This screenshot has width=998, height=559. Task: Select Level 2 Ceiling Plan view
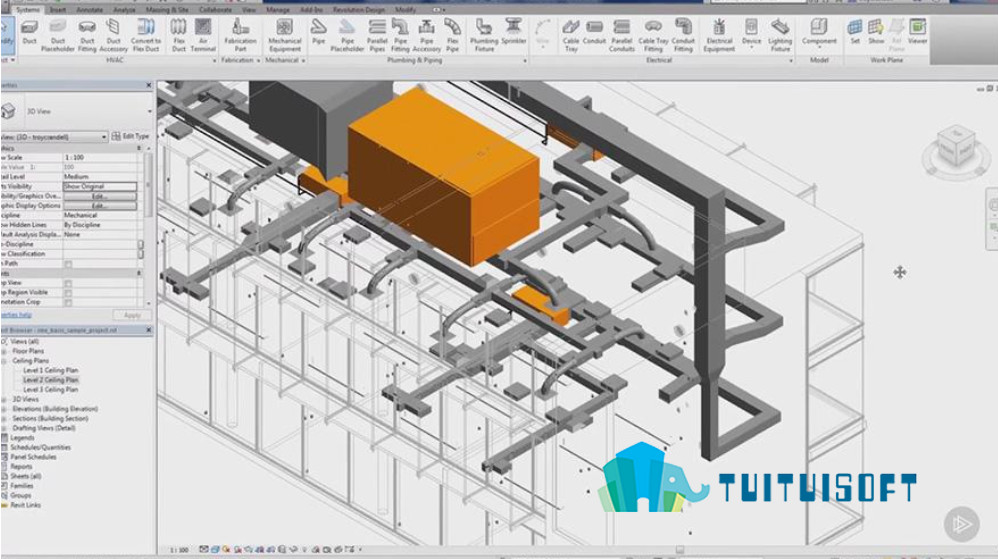(50, 379)
